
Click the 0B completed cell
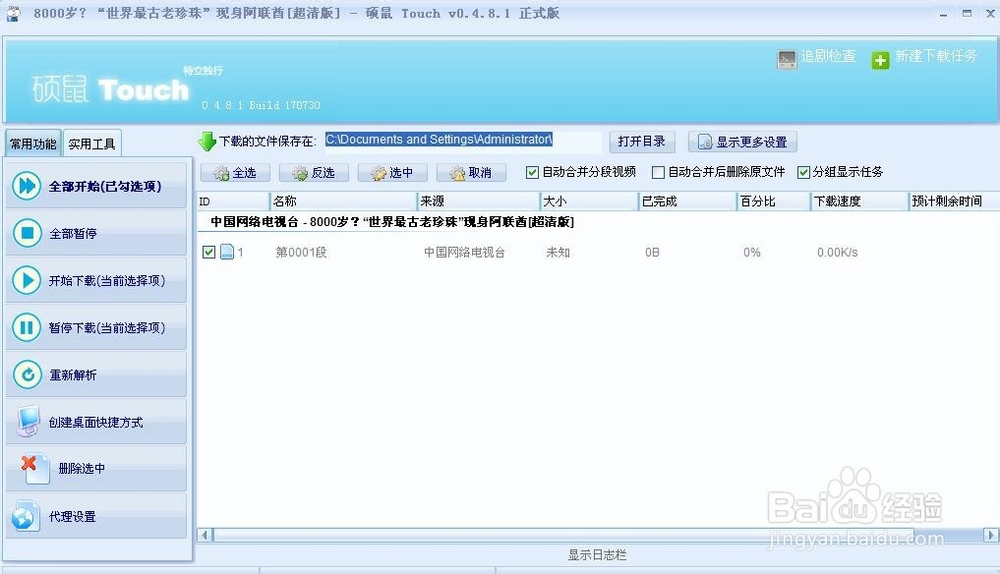pyautogui.click(x=652, y=253)
